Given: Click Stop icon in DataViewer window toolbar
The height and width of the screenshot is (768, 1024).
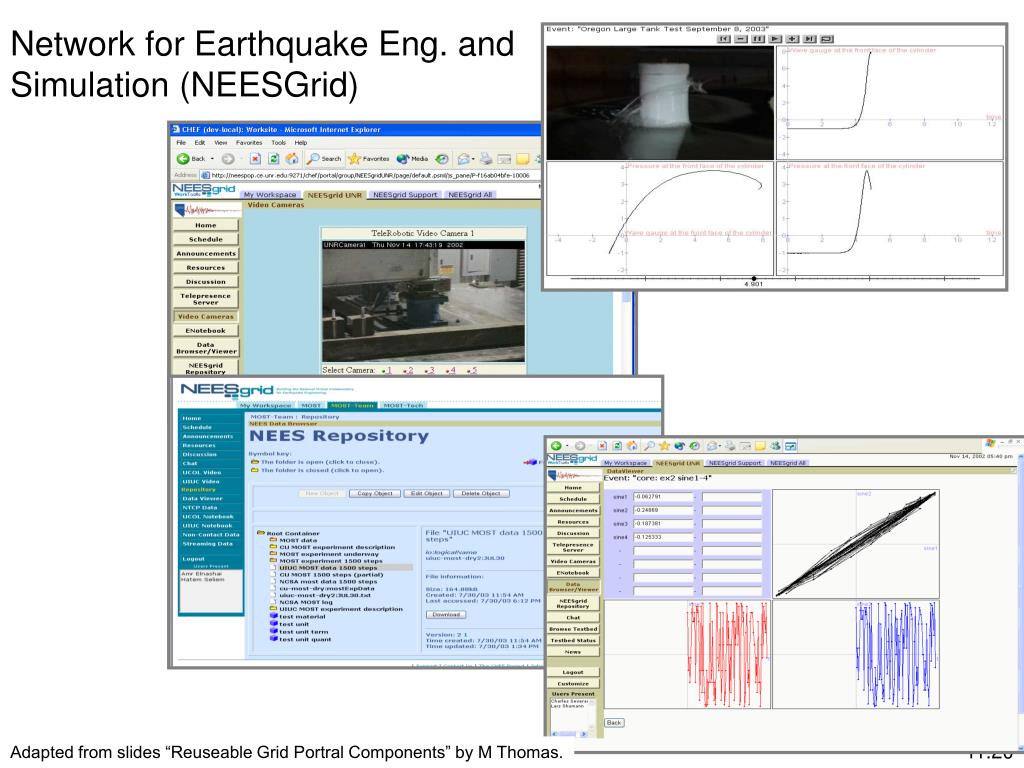Looking at the screenshot, I should [x=602, y=445].
